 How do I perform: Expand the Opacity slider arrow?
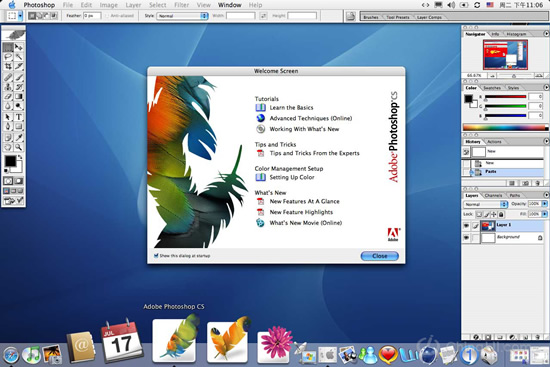click(544, 204)
